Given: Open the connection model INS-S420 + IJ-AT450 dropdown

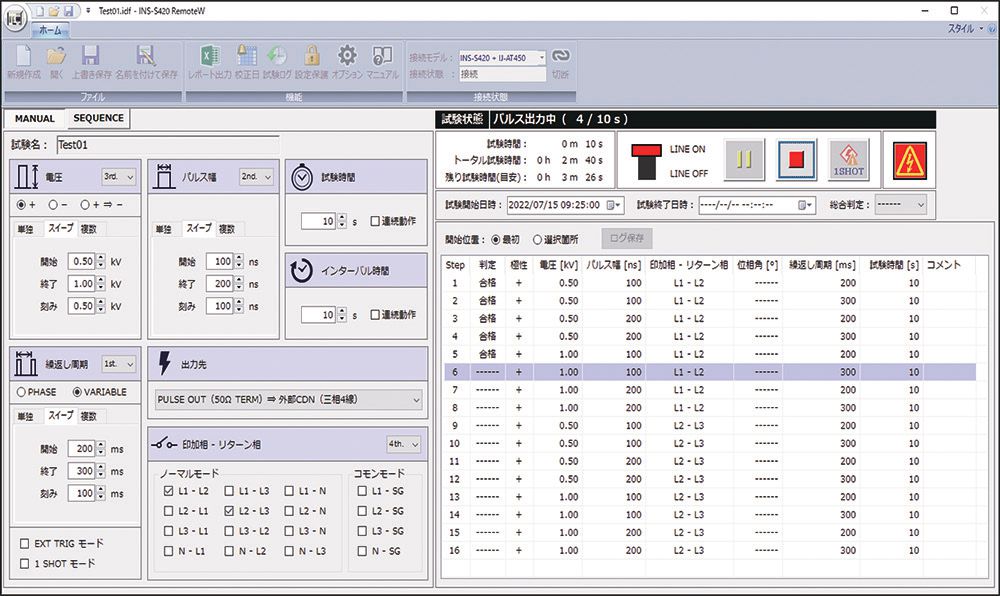Looking at the screenshot, I should pyautogui.click(x=503, y=57).
